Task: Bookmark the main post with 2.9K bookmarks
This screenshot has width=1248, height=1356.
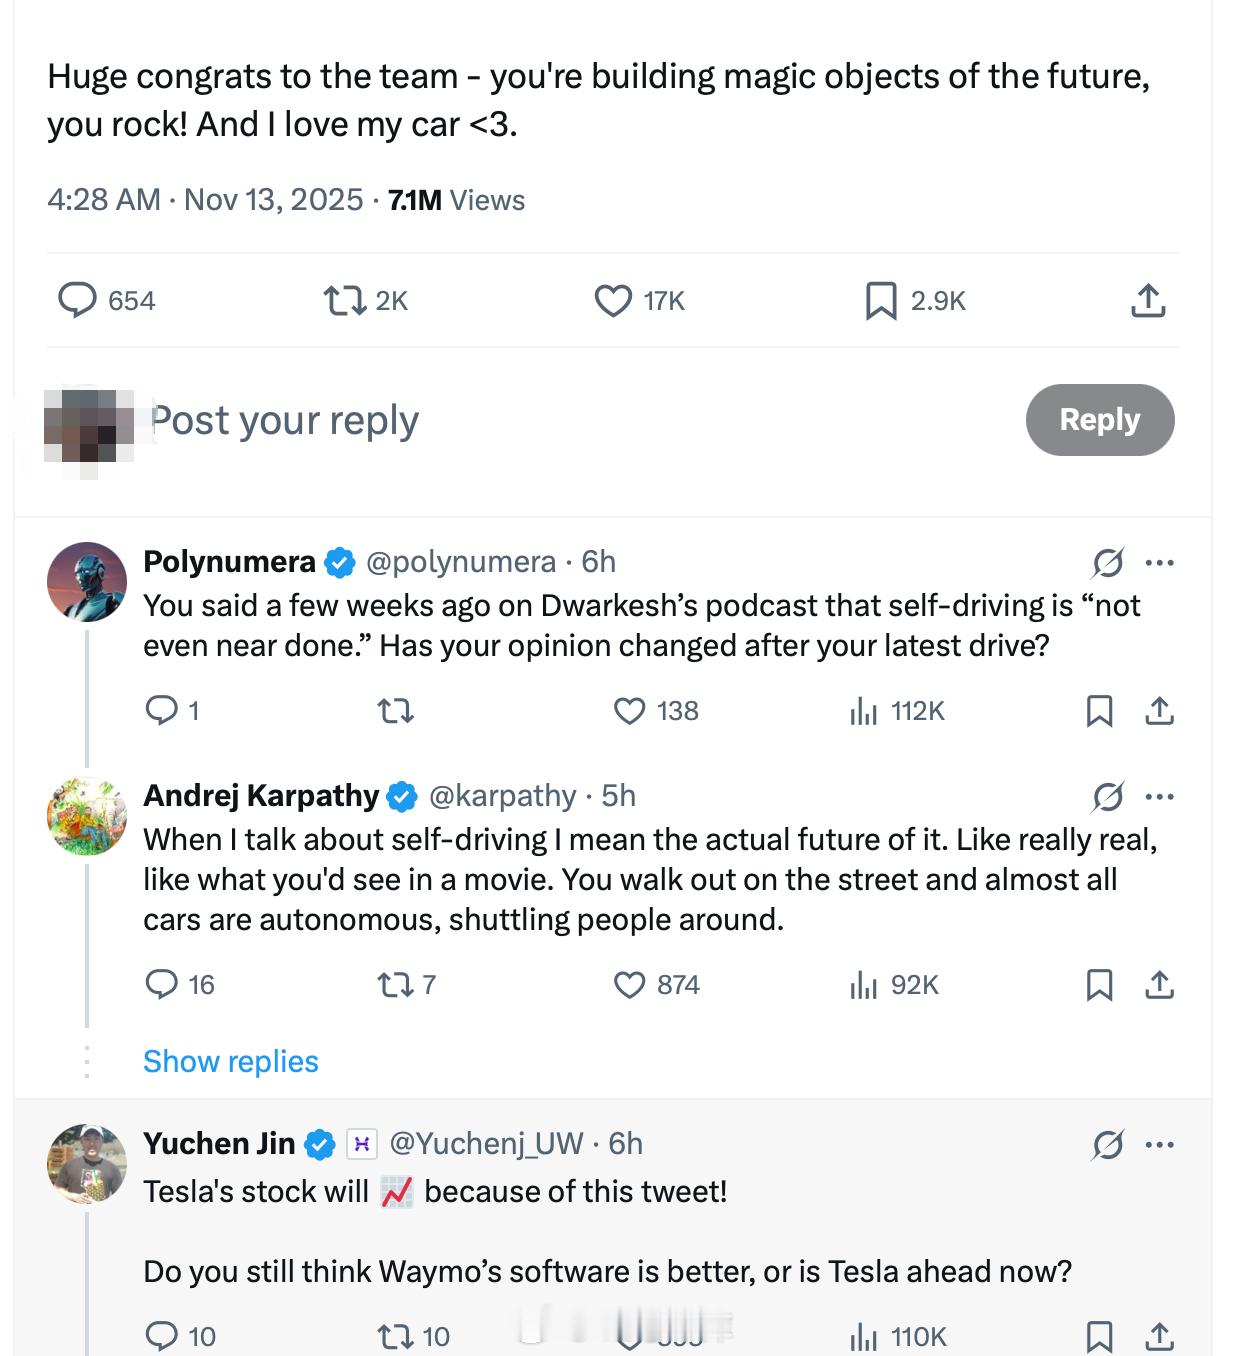Action: coord(880,300)
